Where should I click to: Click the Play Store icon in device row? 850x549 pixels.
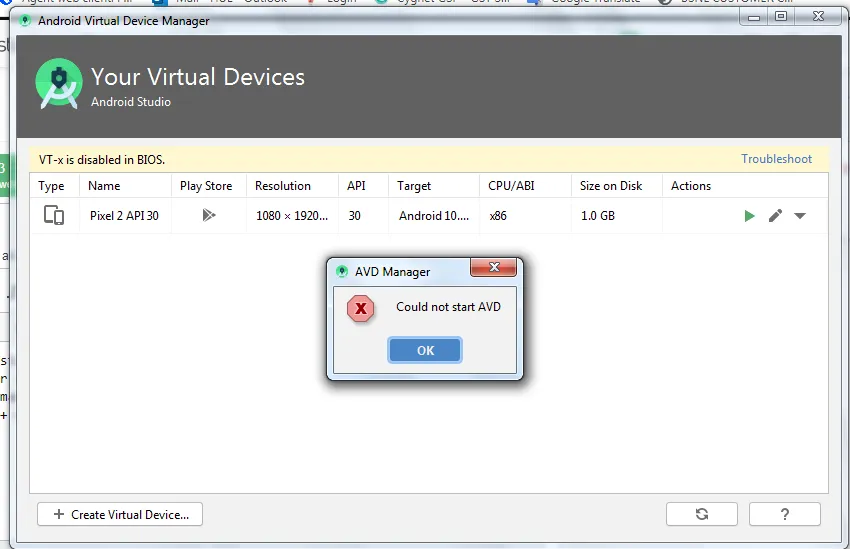coord(209,215)
